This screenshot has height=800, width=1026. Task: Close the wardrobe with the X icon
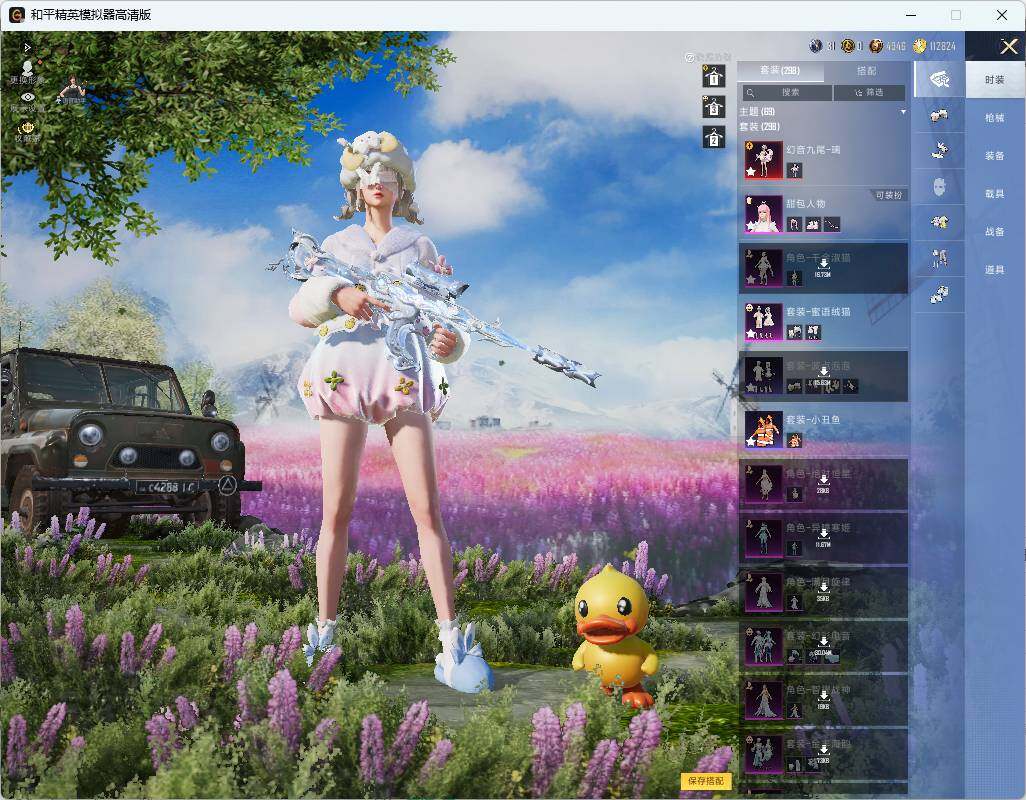[1008, 46]
